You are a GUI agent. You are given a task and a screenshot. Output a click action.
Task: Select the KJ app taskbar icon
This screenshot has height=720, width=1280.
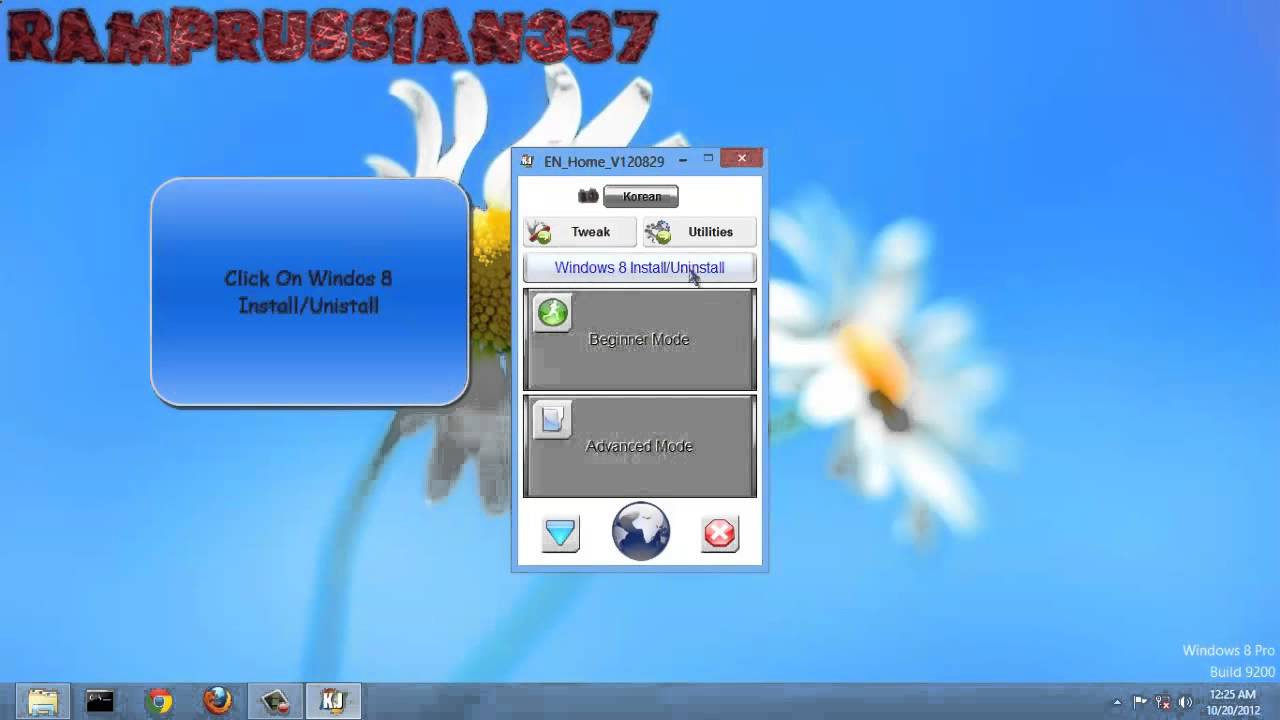tap(332, 701)
